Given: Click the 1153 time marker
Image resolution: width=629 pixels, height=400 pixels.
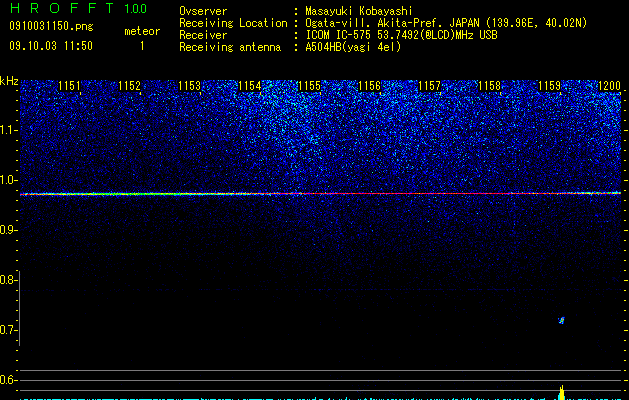Looking at the screenshot, I should click(x=189, y=86).
